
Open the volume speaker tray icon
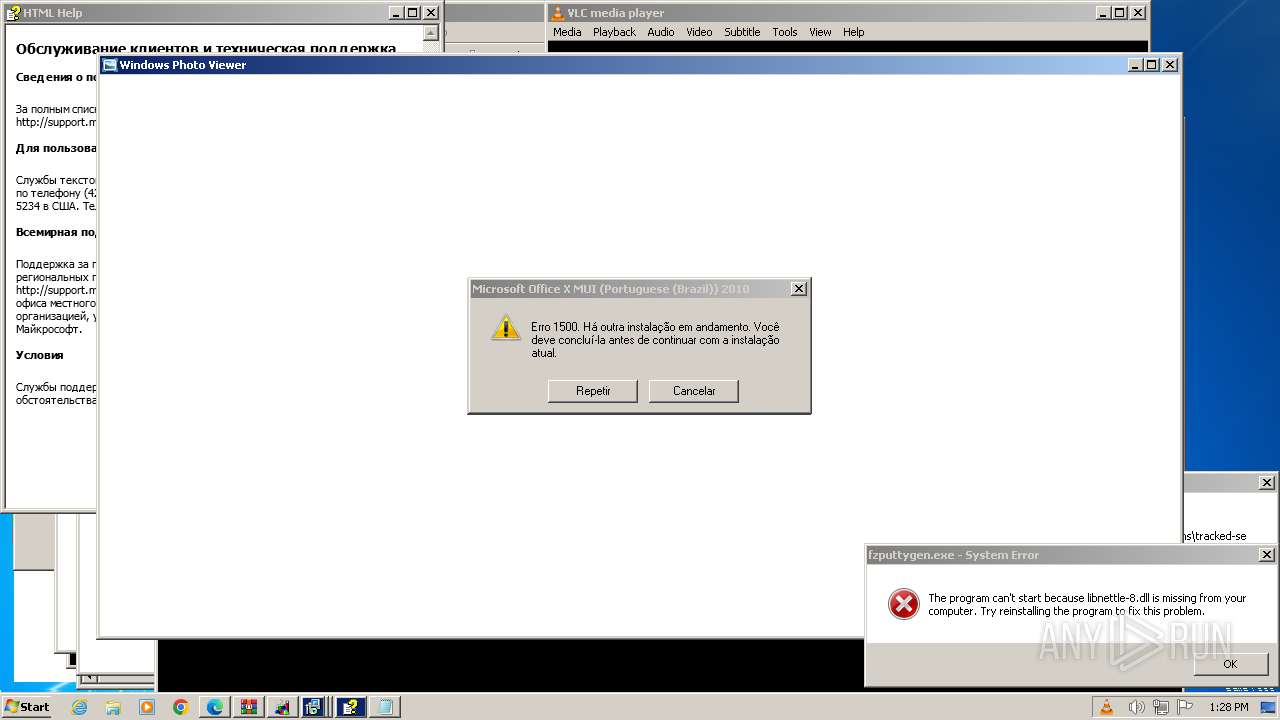point(1137,707)
